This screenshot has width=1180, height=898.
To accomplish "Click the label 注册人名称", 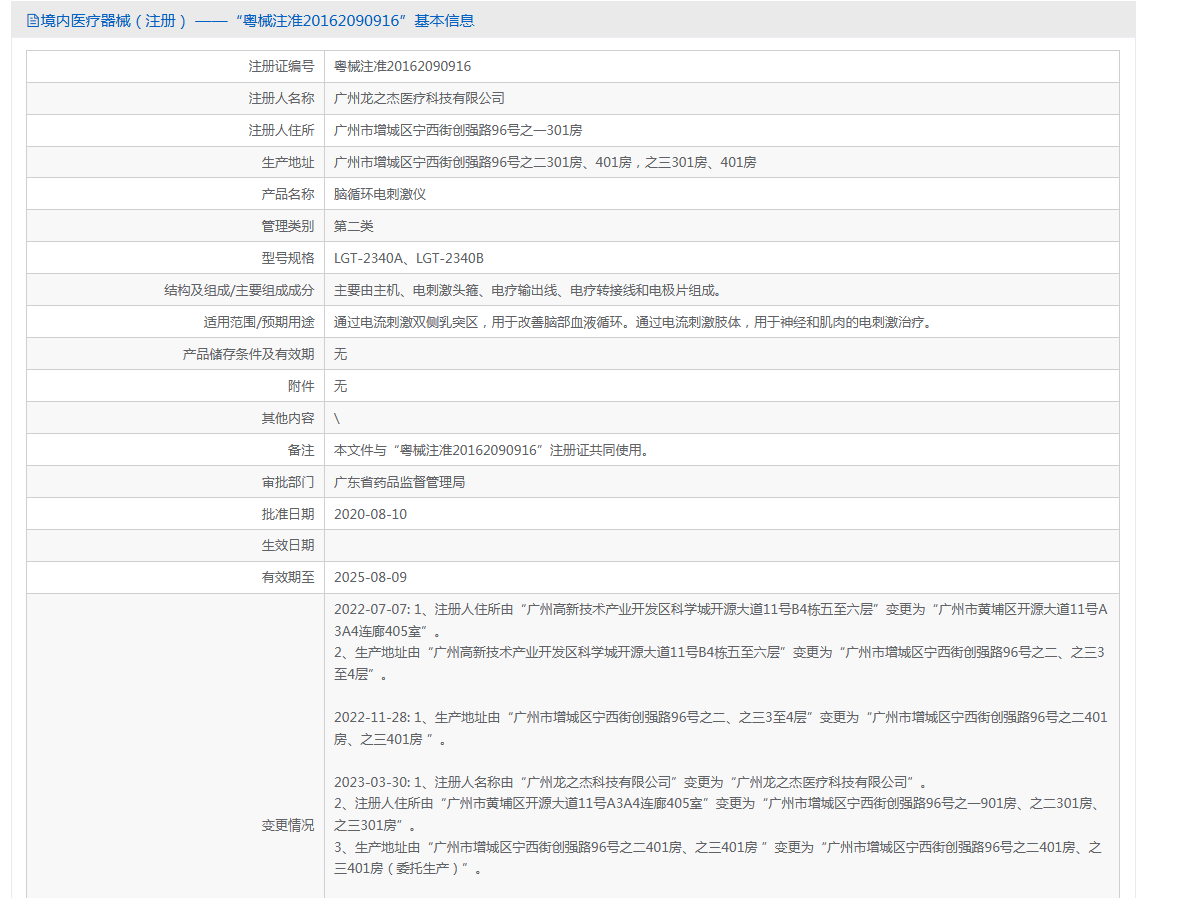I will (x=281, y=99).
